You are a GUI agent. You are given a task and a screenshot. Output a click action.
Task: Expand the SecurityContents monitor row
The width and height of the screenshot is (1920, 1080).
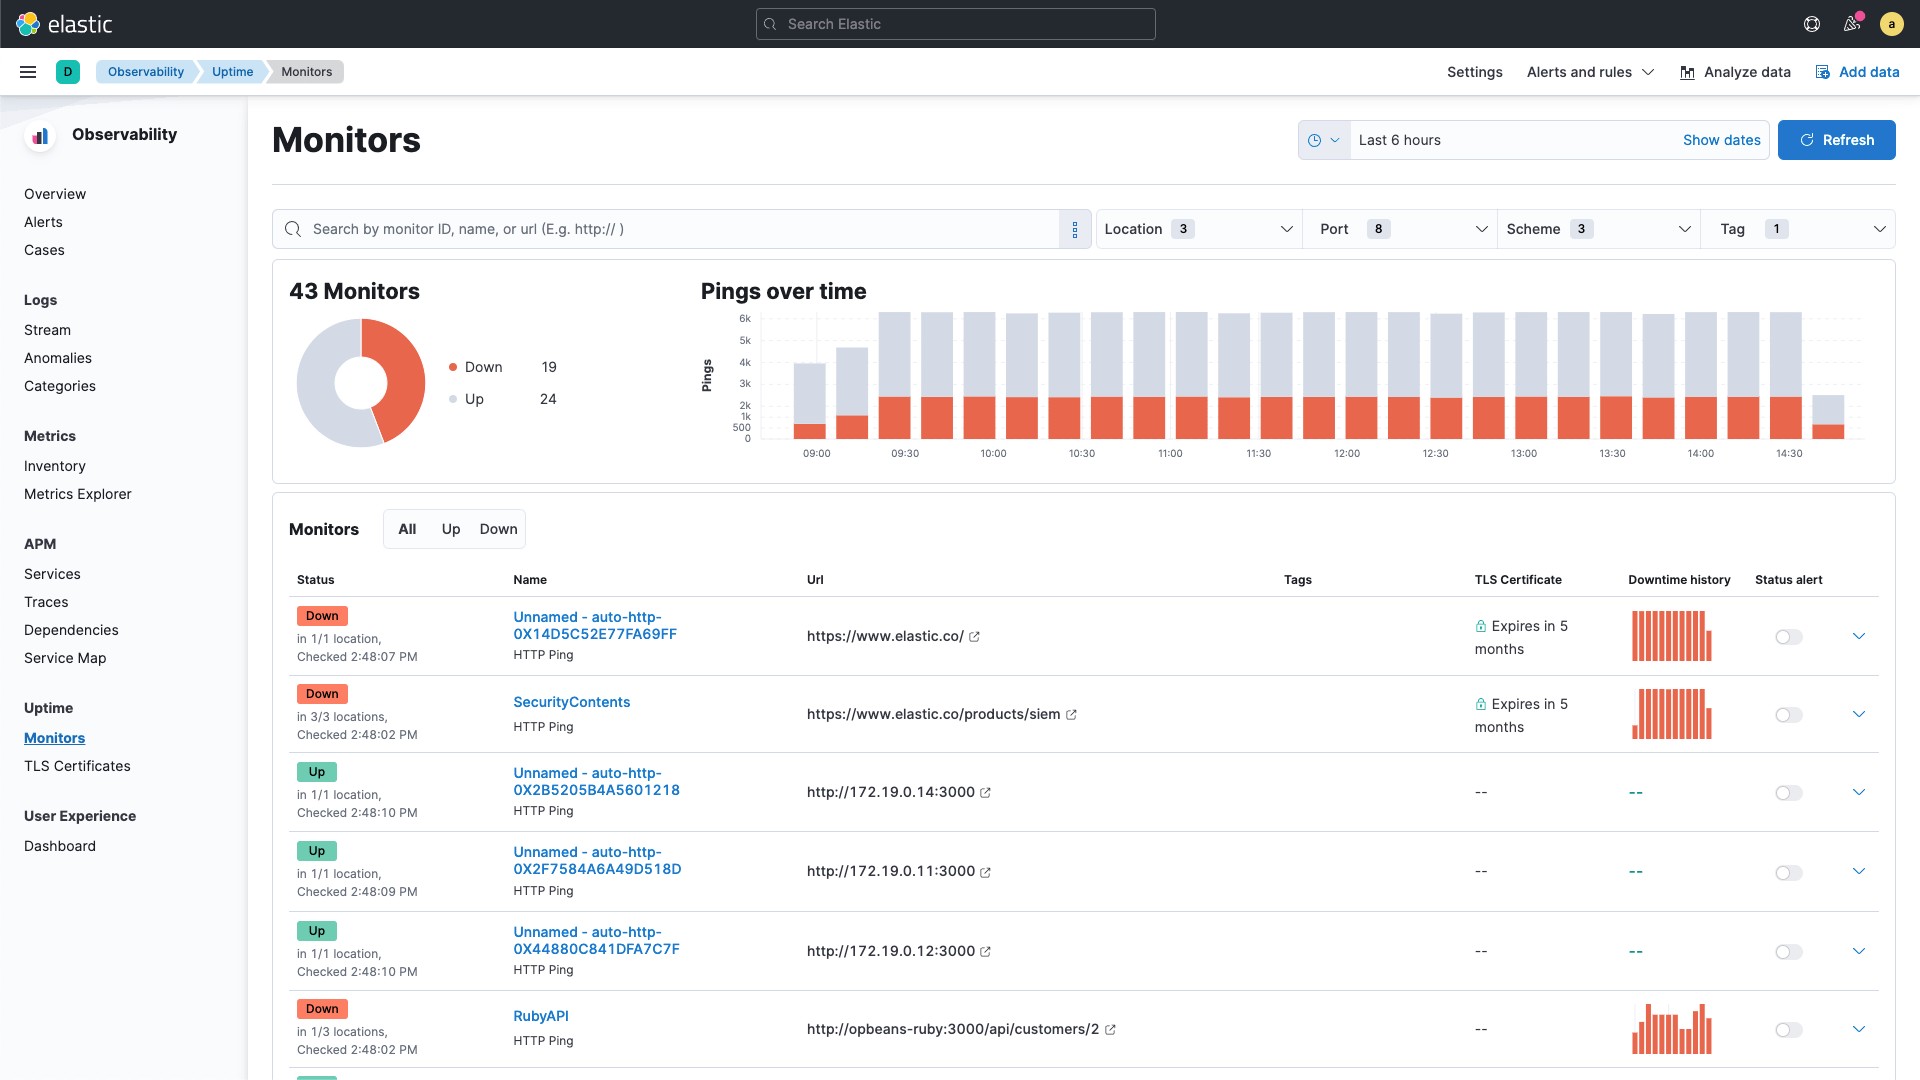click(x=1859, y=714)
